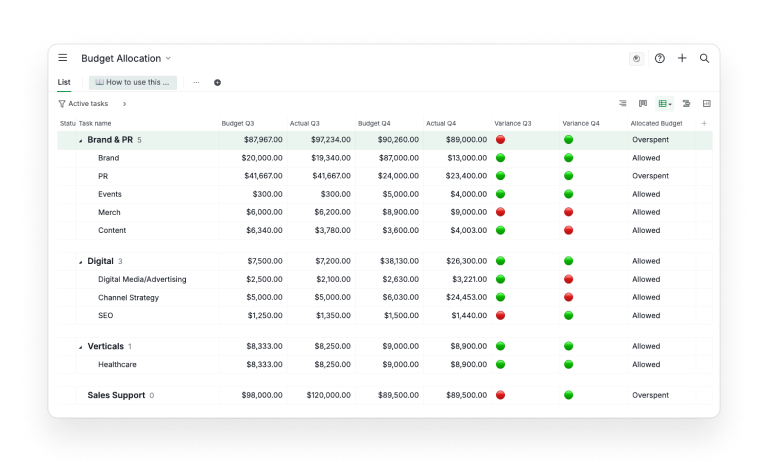Click the Task name column header
This screenshot has height=462, width=768.
point(95,123)
